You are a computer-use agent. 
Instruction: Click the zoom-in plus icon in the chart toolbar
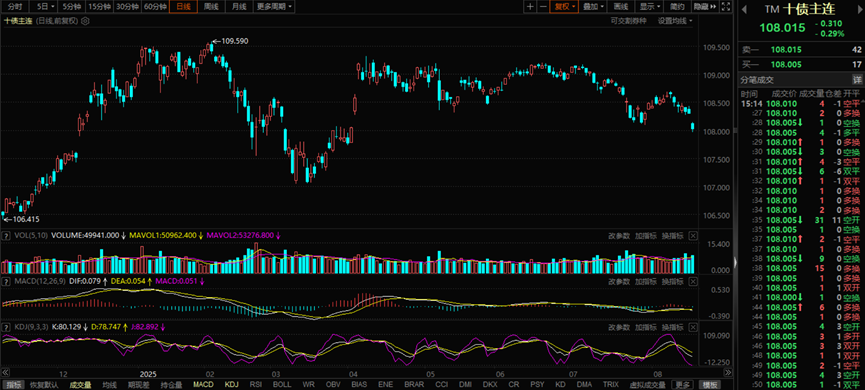click(530, 7)
